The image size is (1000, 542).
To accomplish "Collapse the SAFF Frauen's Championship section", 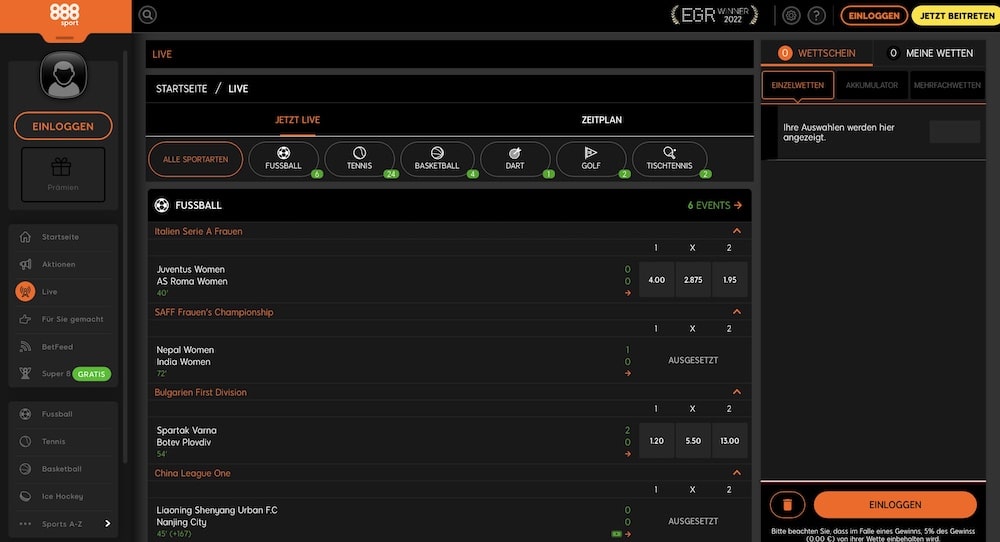I will [737, 312].
